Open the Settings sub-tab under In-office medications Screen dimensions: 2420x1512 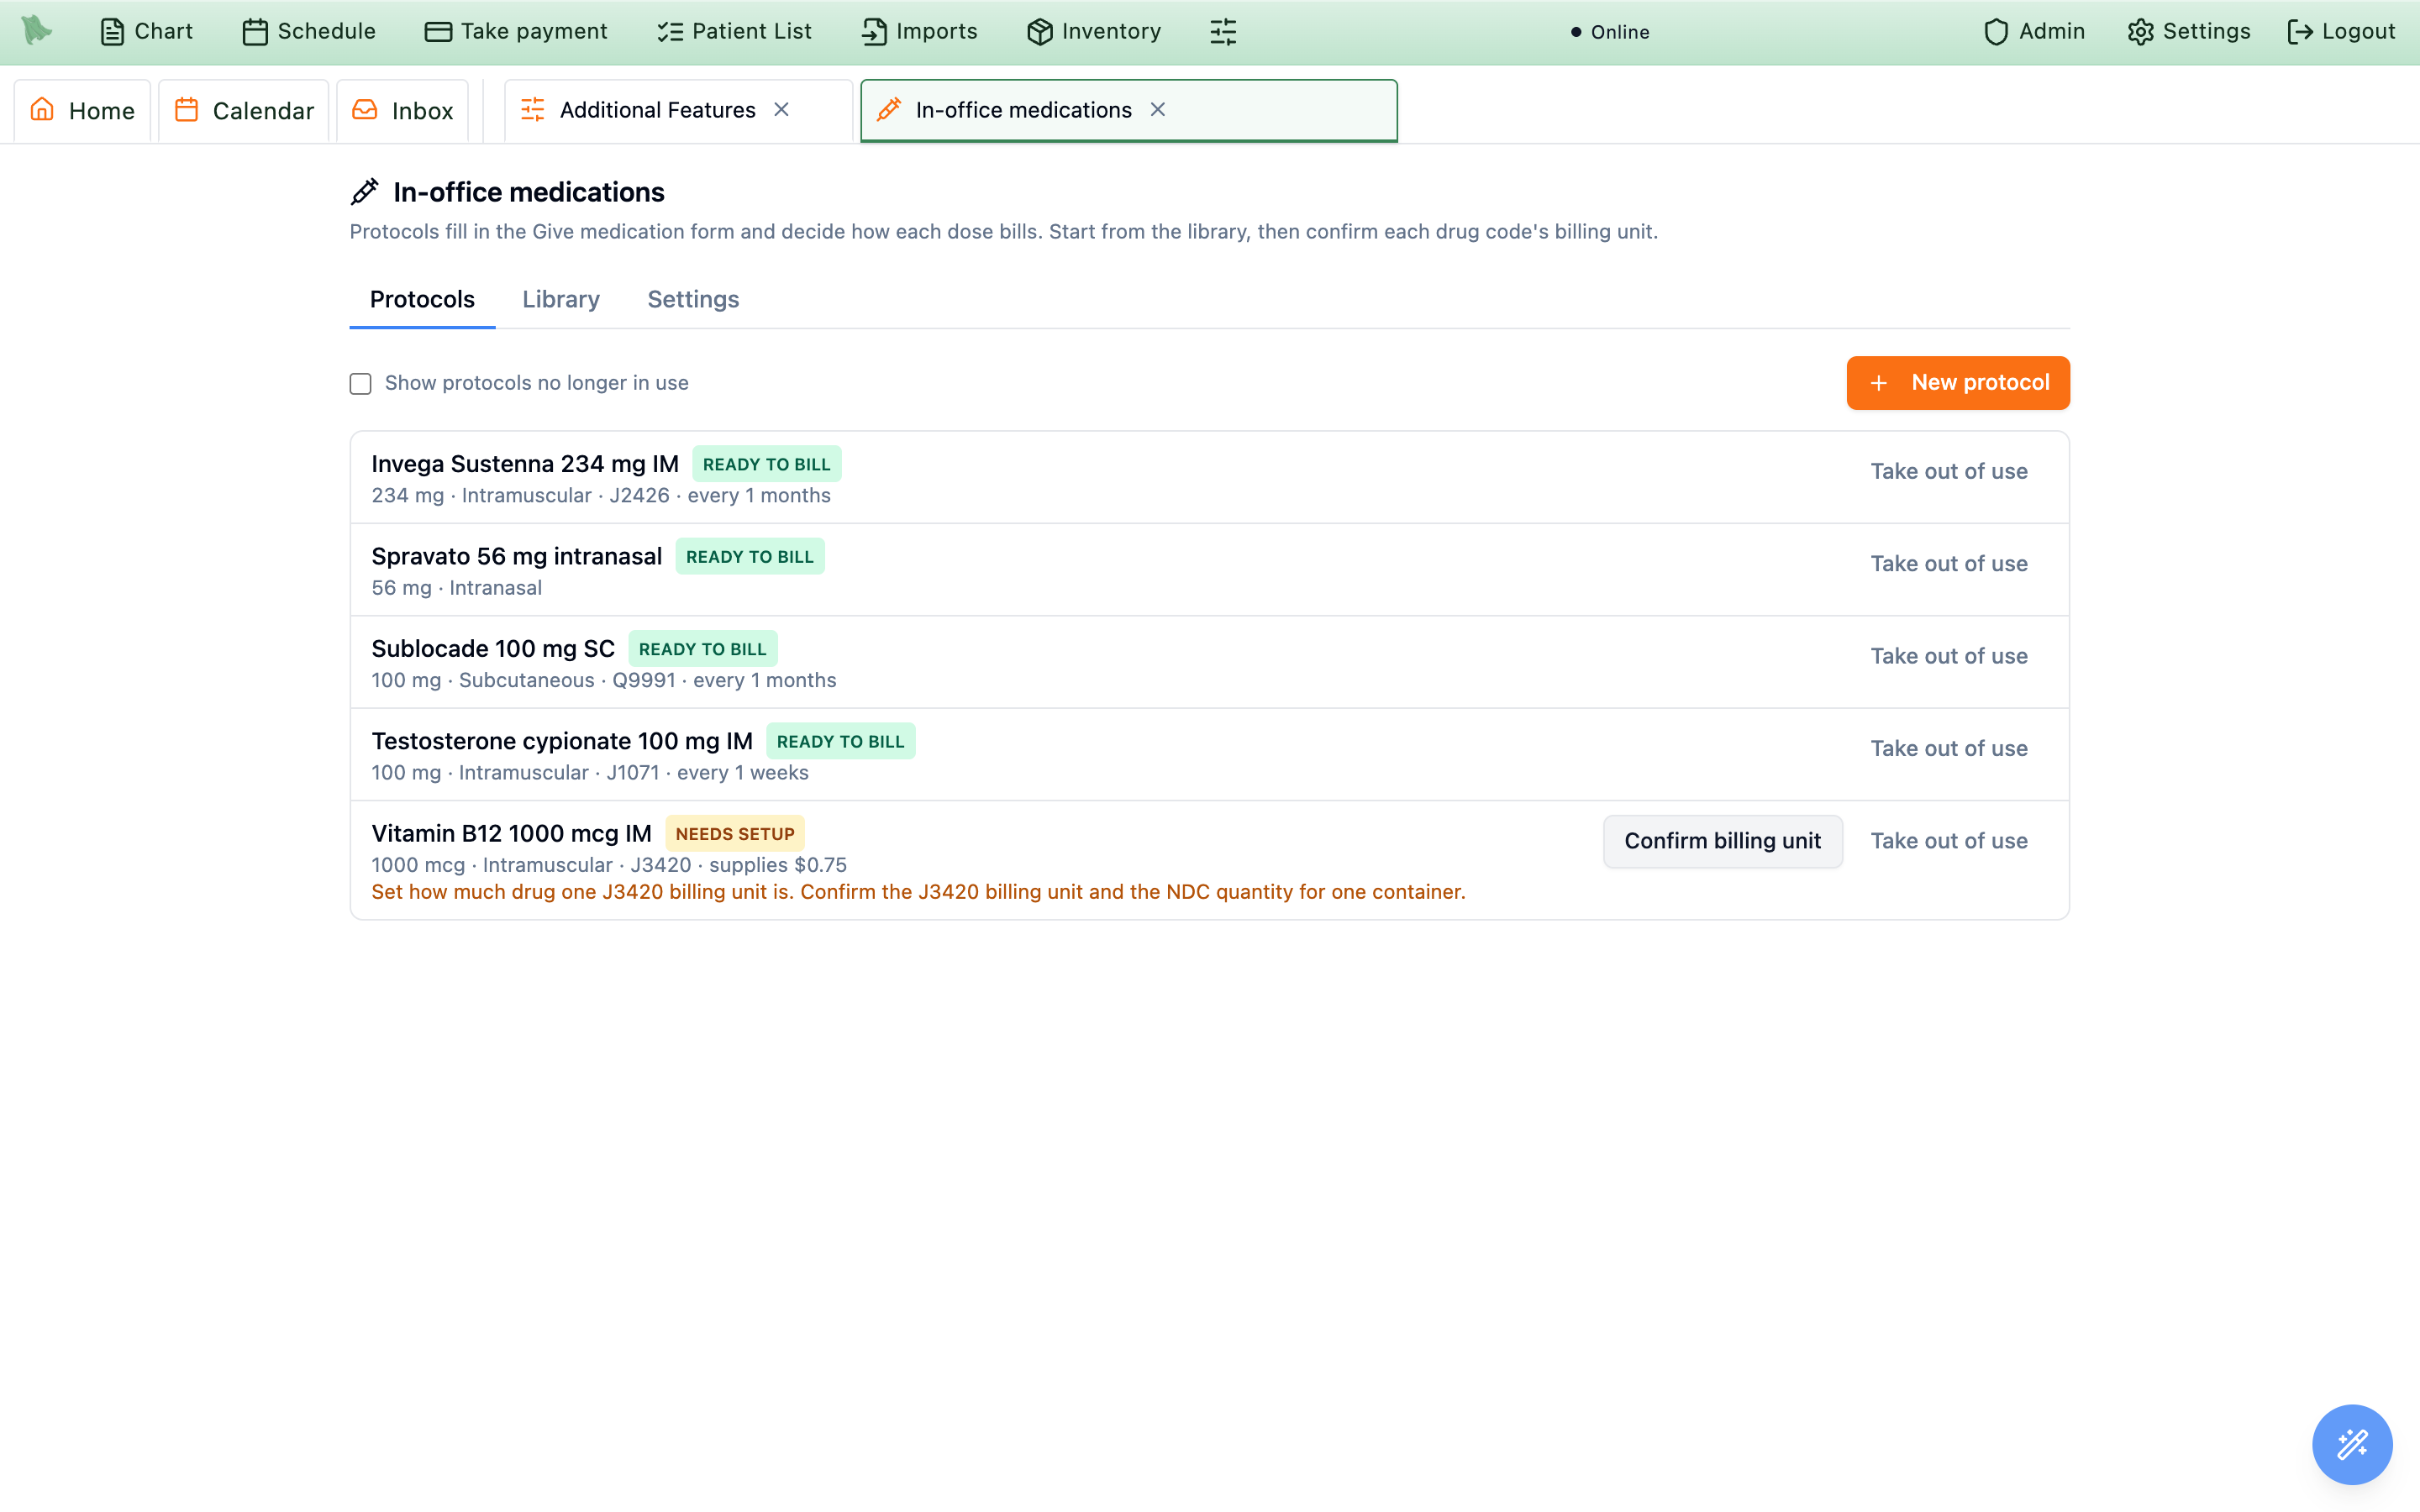(x=693, y=299)
